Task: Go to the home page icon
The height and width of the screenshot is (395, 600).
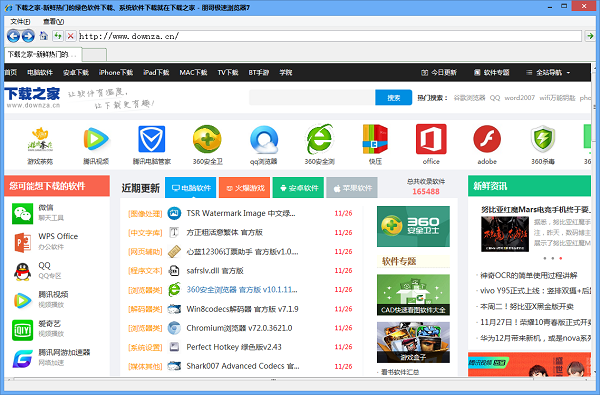Action: tap(44, 36)
